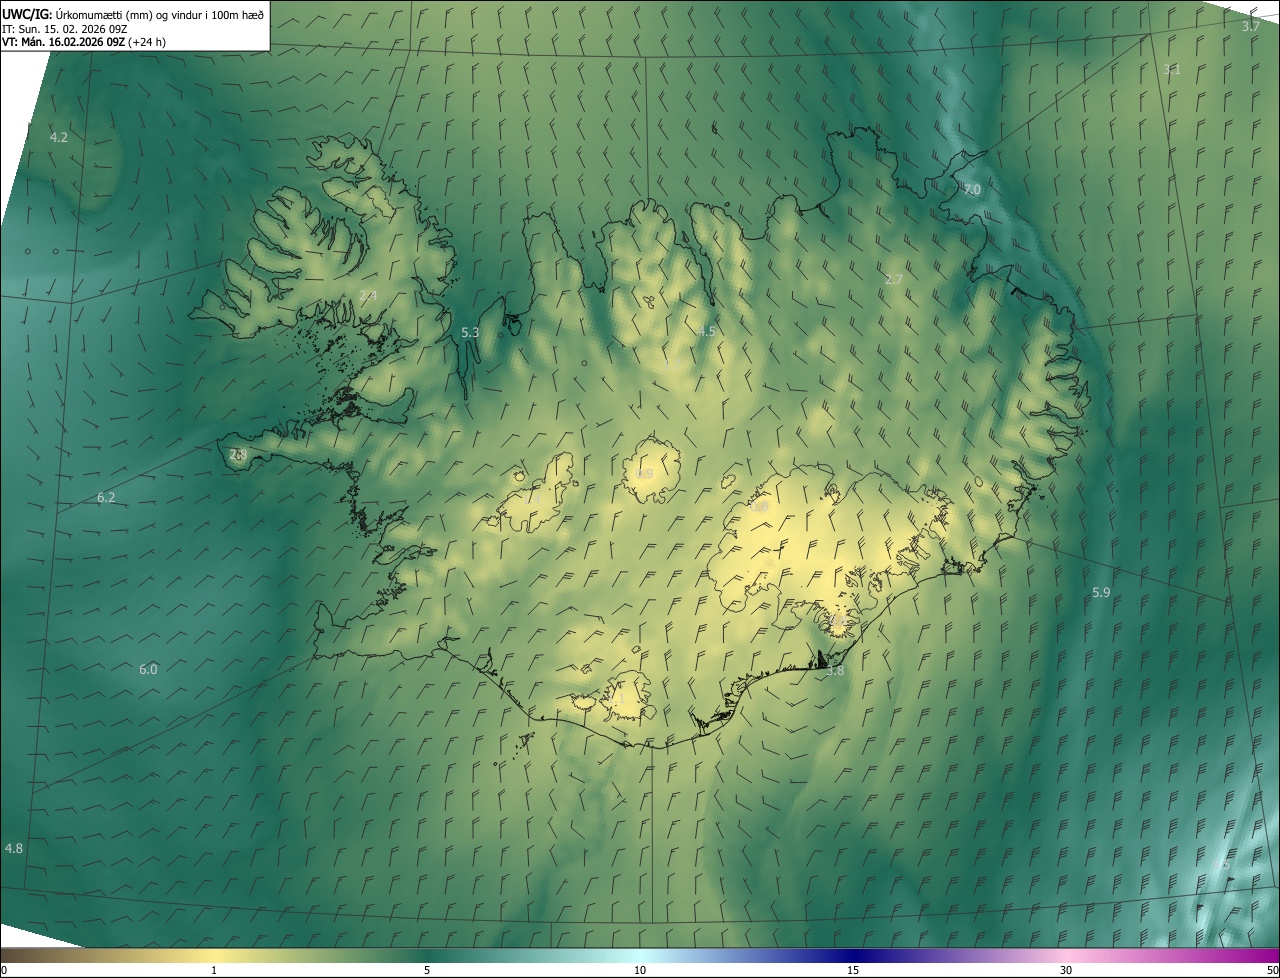Pick the 3.8 value label on the map
1280x978 pixels.
pos(835,671)
